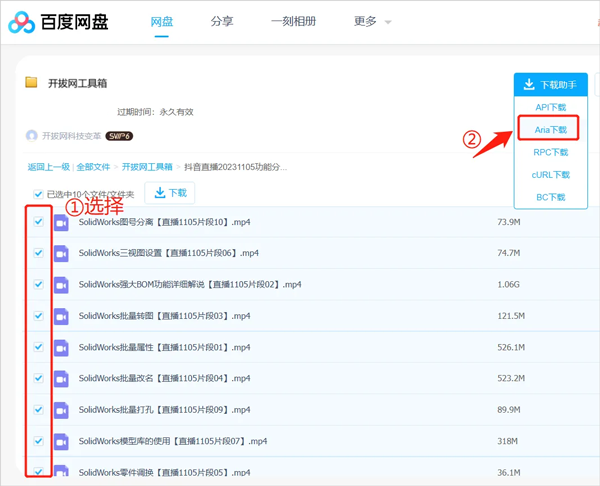Choose API下载 from download helper menu

[551, 107]
